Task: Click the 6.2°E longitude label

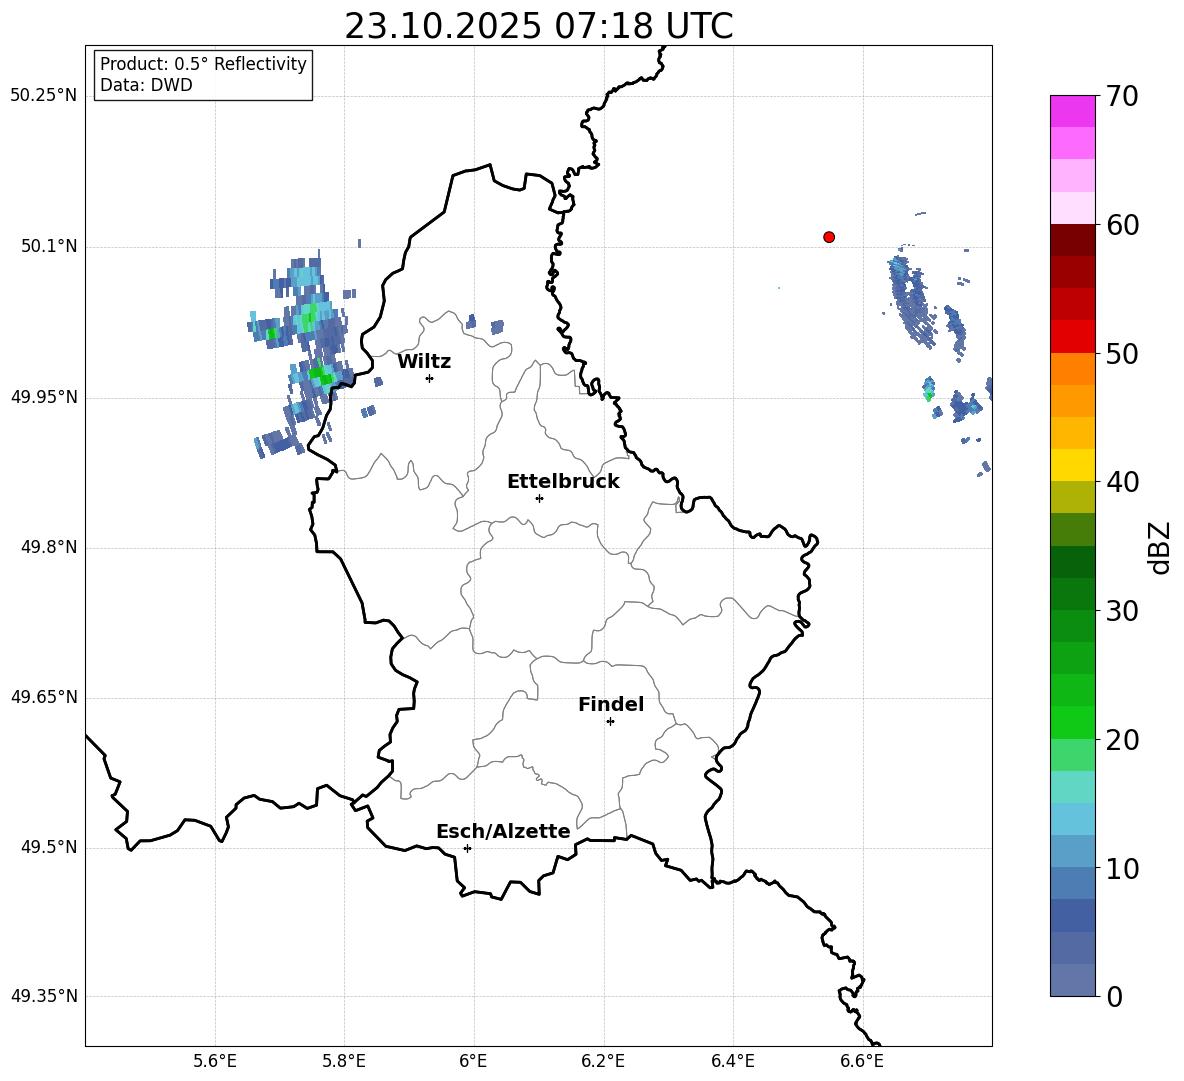Action: [x=603, y=1061]
